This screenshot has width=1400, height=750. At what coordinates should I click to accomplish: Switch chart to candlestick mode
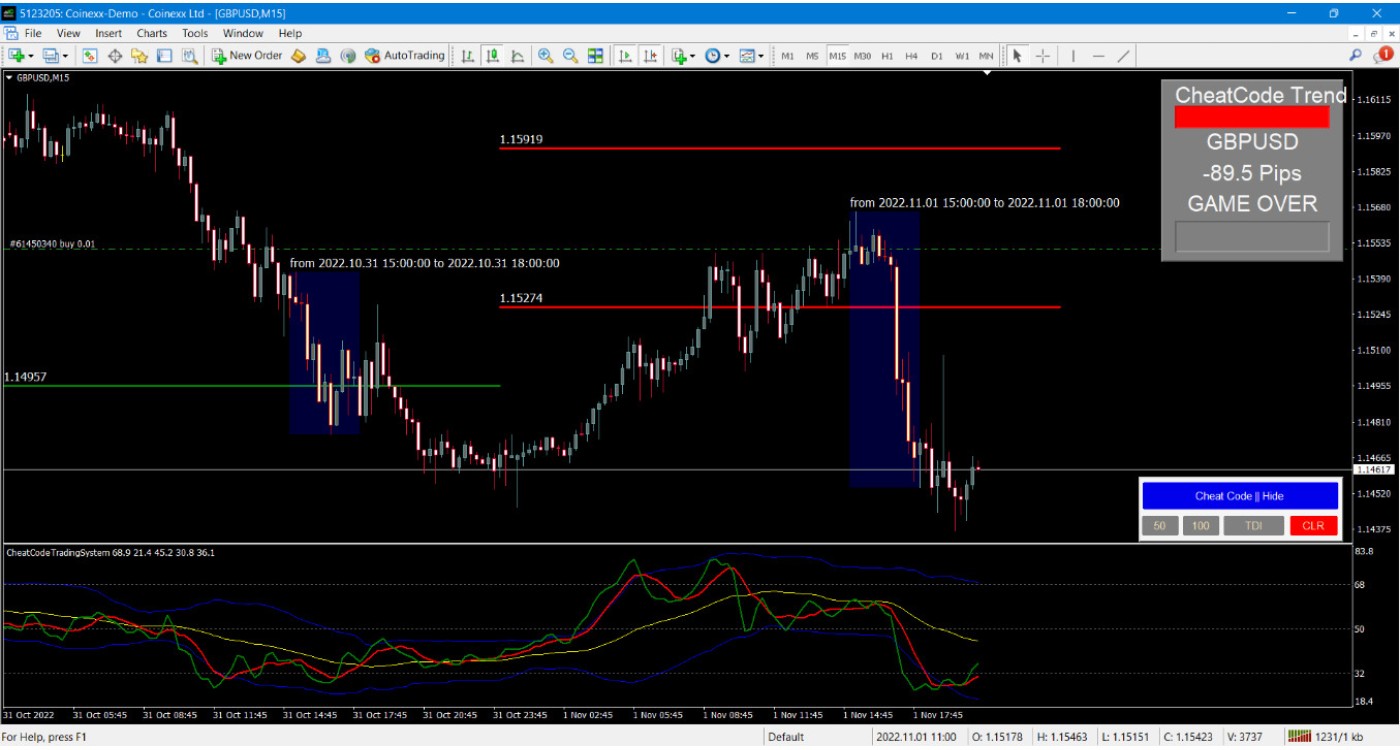point(492,56)
